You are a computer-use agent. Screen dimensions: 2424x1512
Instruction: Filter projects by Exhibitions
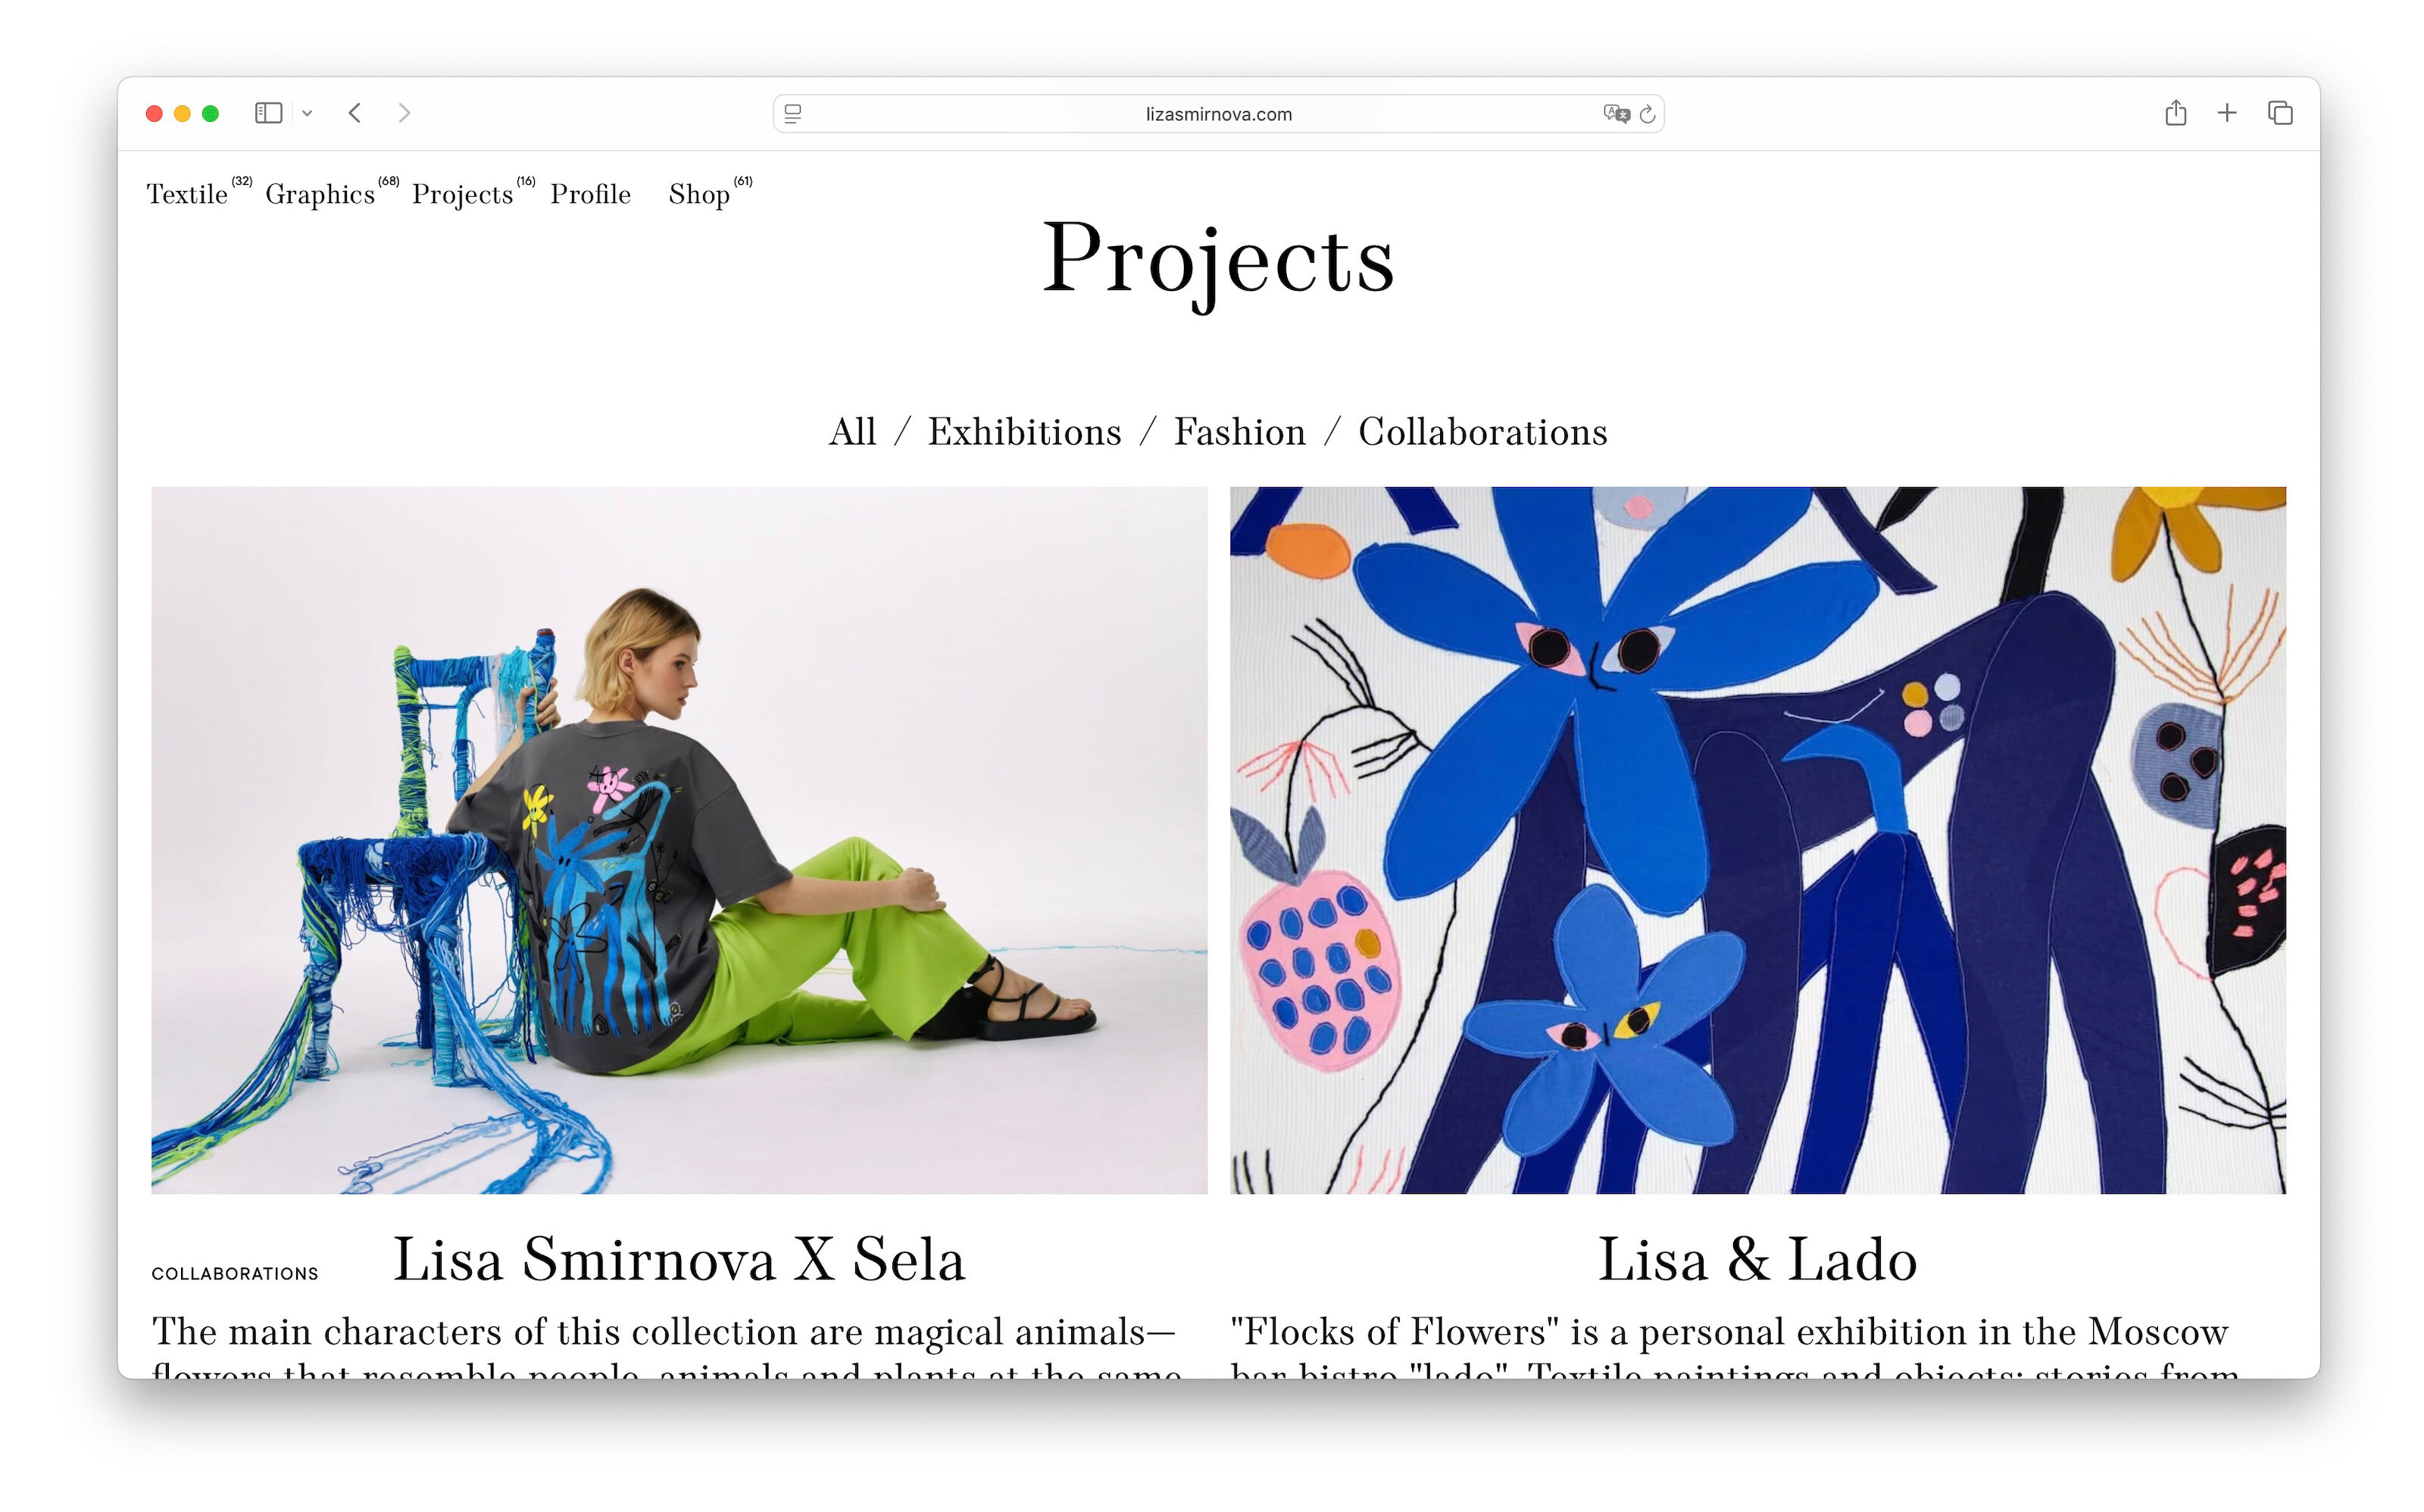pyautogui.click(x=1024, y=432)
